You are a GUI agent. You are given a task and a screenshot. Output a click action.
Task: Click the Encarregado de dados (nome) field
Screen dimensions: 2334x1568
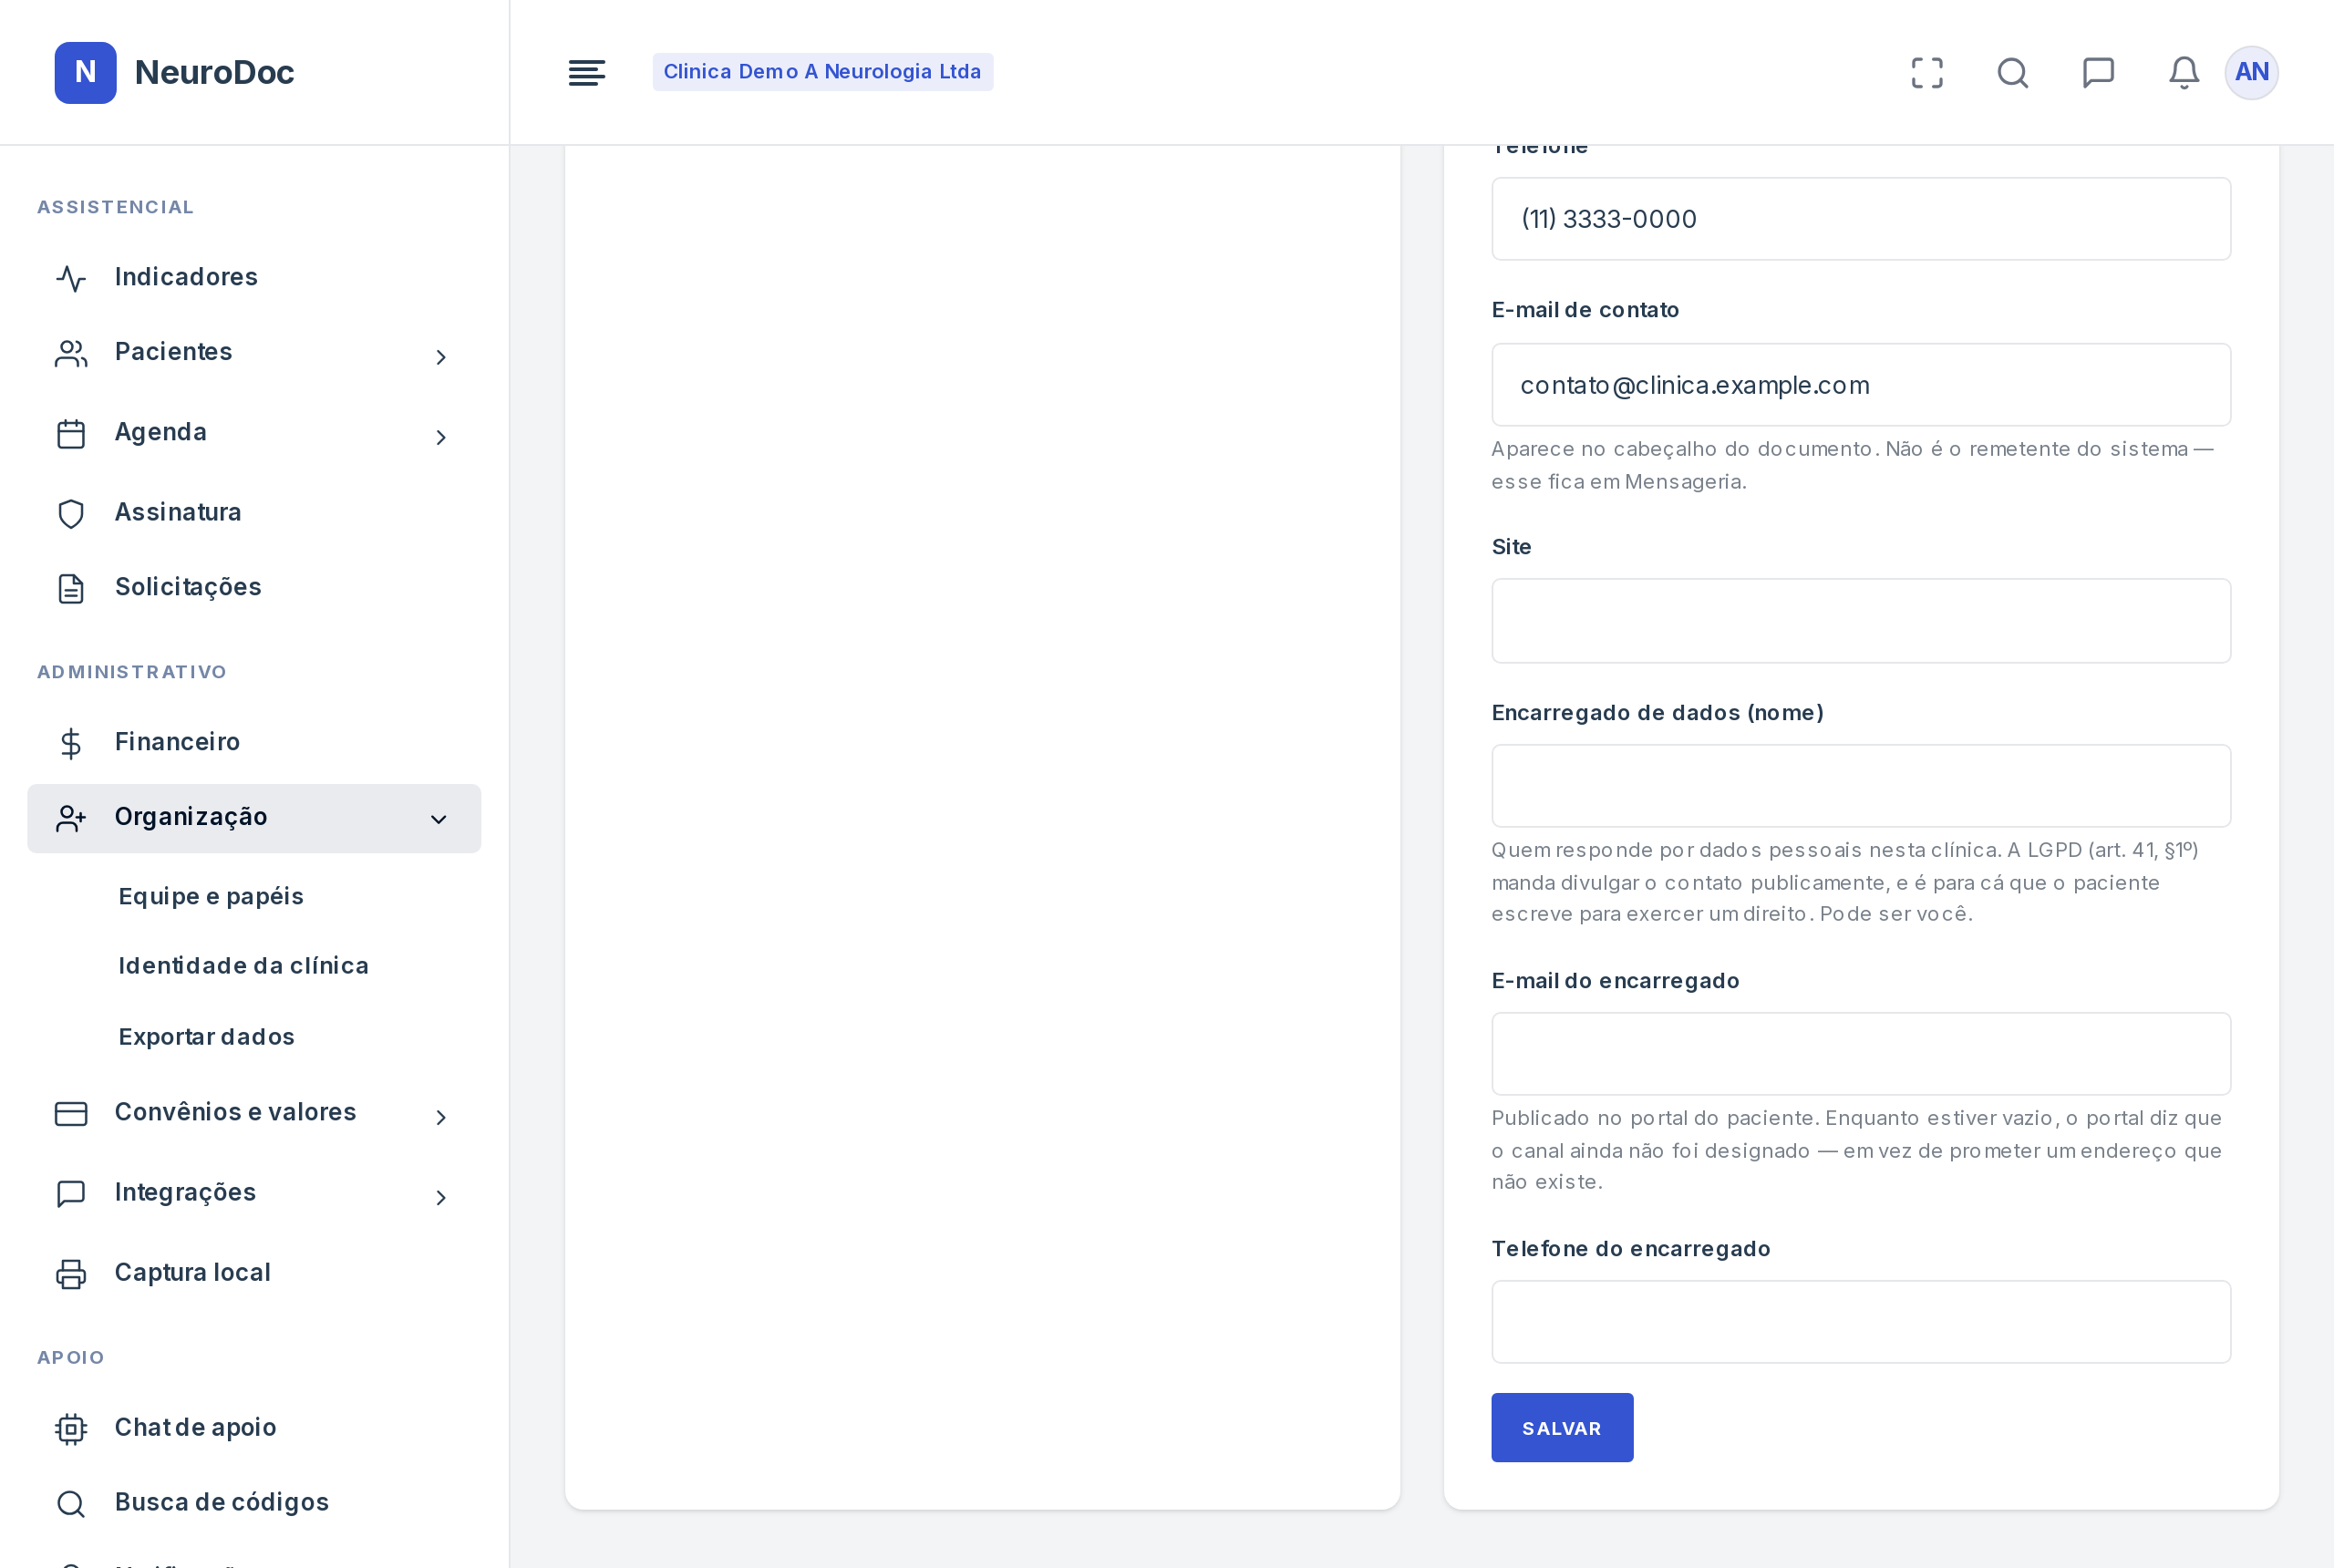(1860, 786)
